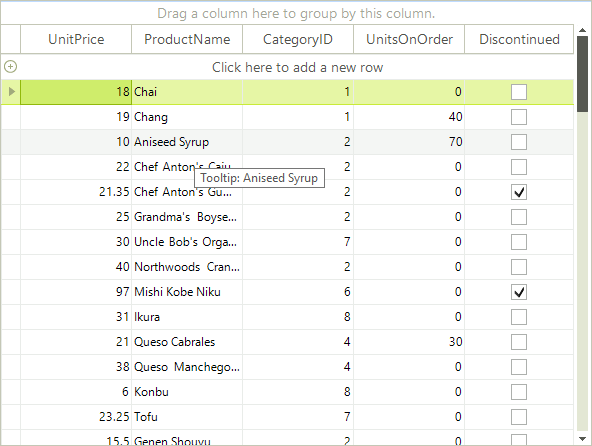This screenshot has height=446, width=592.
Task: Select unit price '18' in Chai row
Action: pyautogui.click(x=76, y=92)
